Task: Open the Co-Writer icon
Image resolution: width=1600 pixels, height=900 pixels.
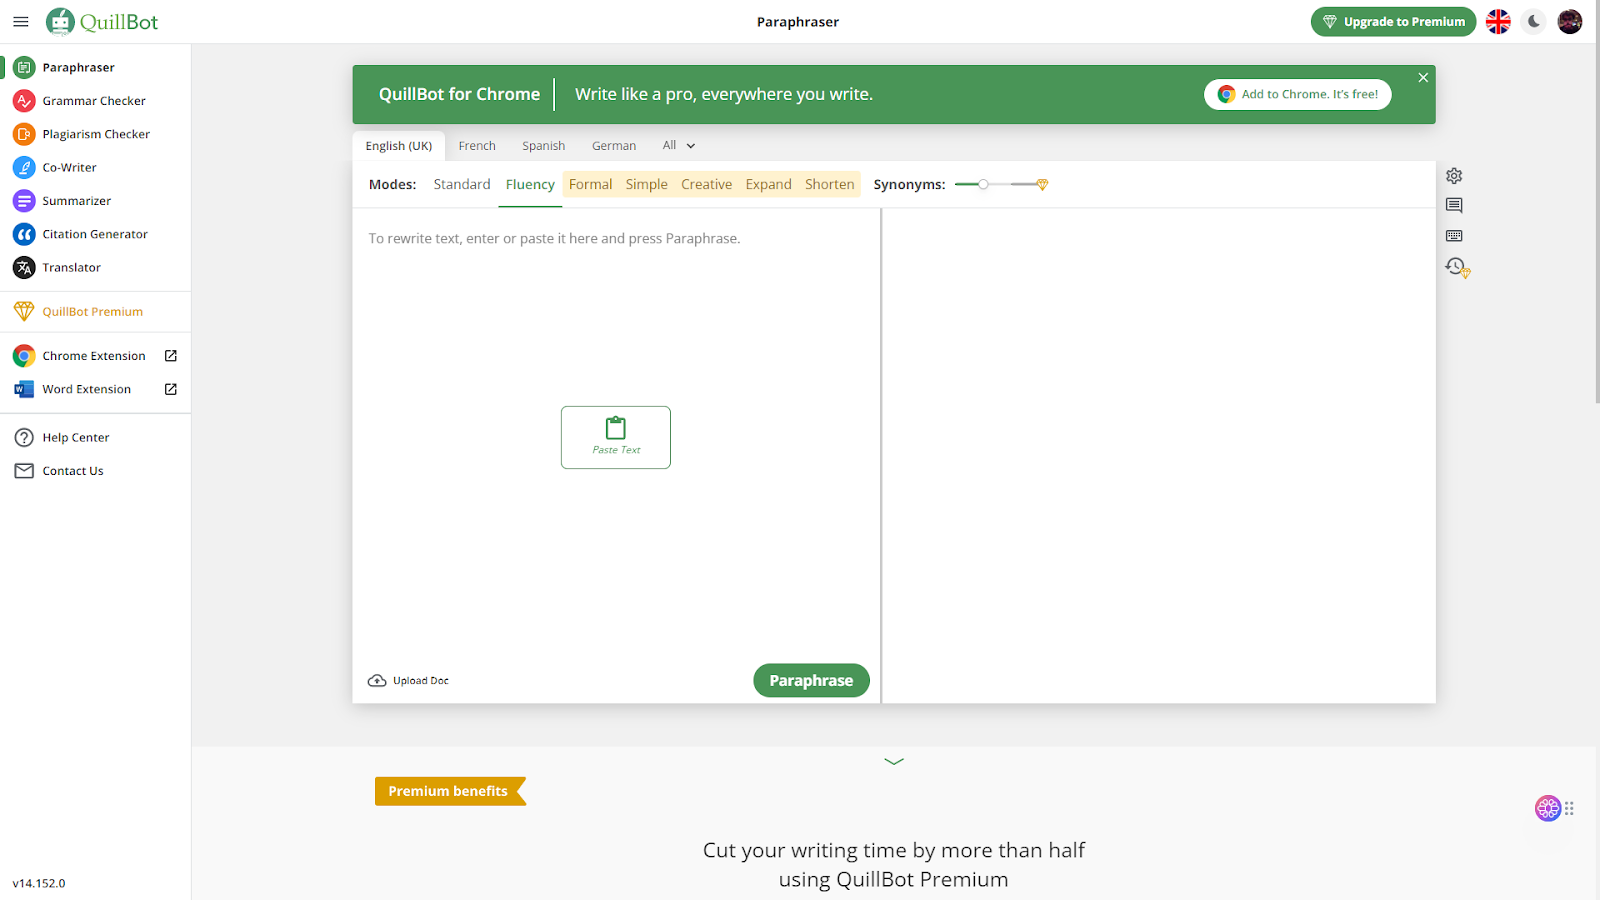Action: coord(24,167)
